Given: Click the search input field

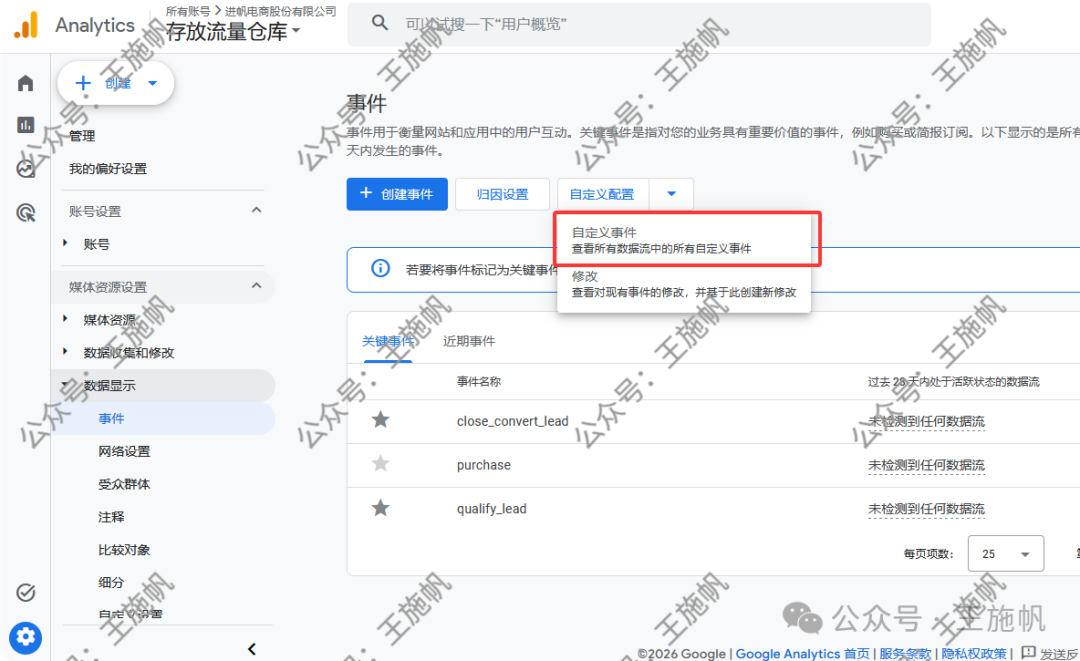Looking at the screenshot, I should click(639, 24).
